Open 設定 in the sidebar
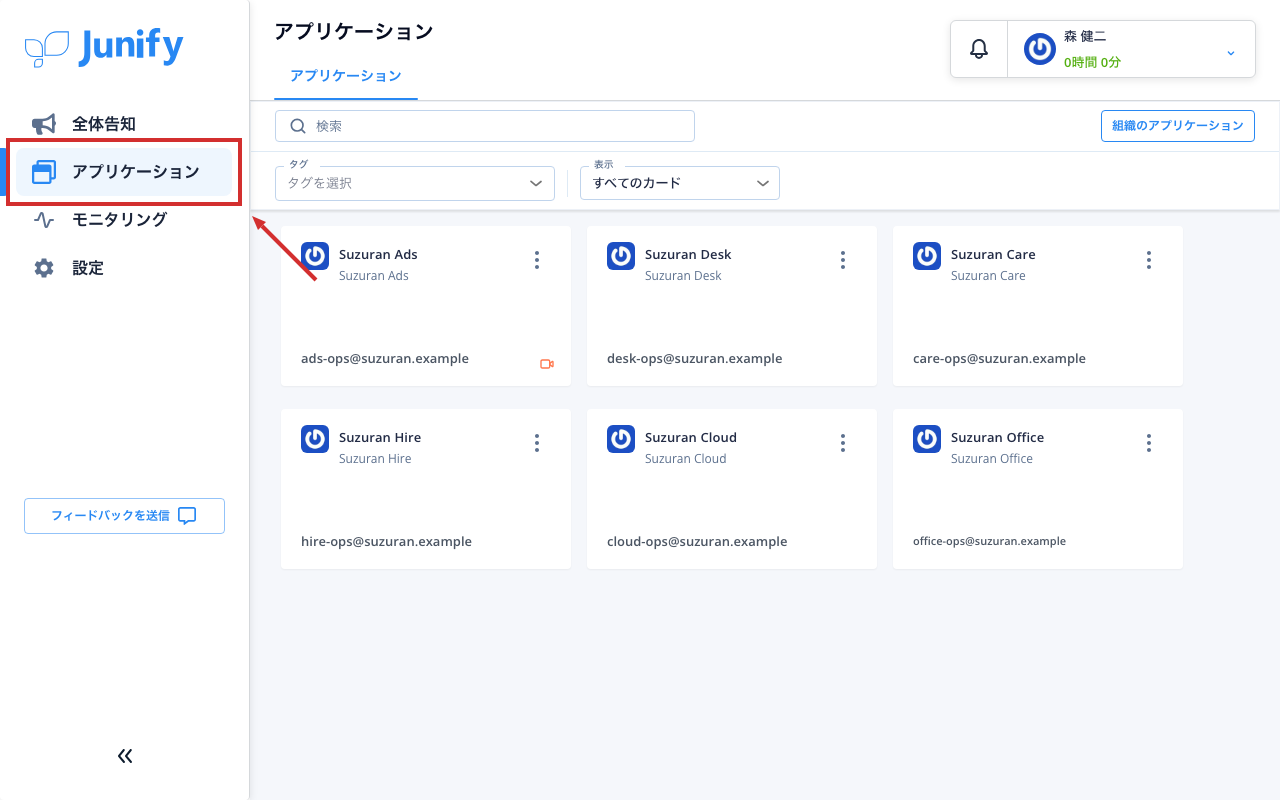Screen dimensions: 1280x800 (124, 268)
